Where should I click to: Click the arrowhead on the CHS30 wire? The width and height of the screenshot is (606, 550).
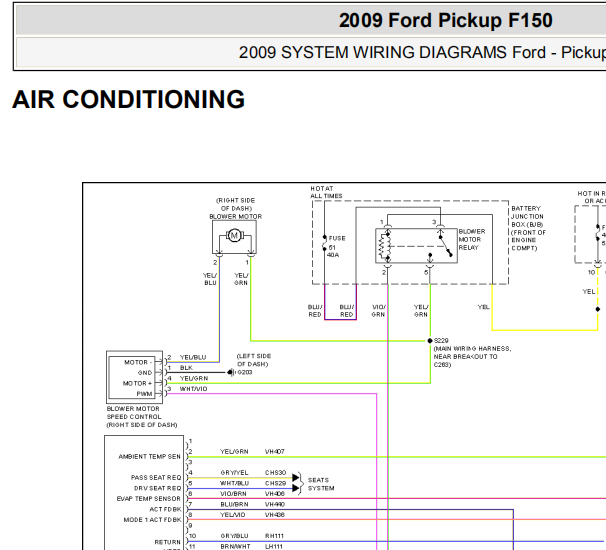click(x=296, y=478)
